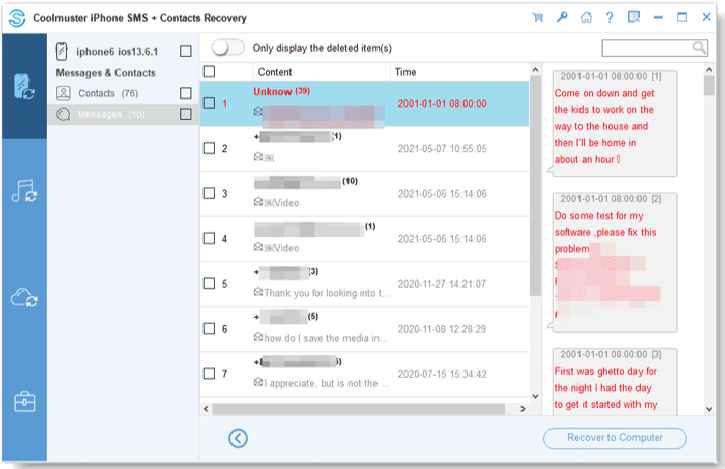
Task: Tick the checkbox for message row 3
Action: pos(209,194)
